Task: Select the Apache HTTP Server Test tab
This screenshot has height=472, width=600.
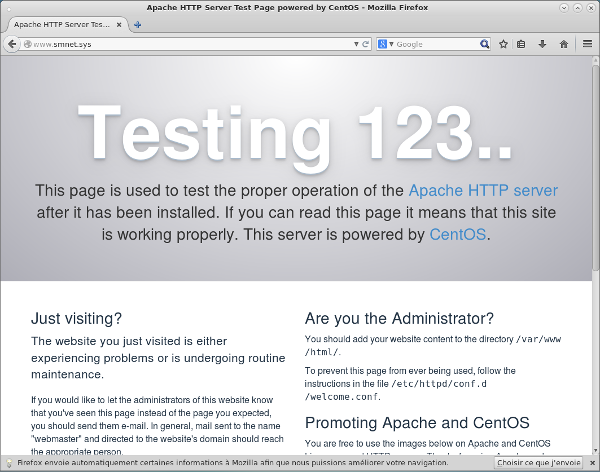Action: click(66, 24)
